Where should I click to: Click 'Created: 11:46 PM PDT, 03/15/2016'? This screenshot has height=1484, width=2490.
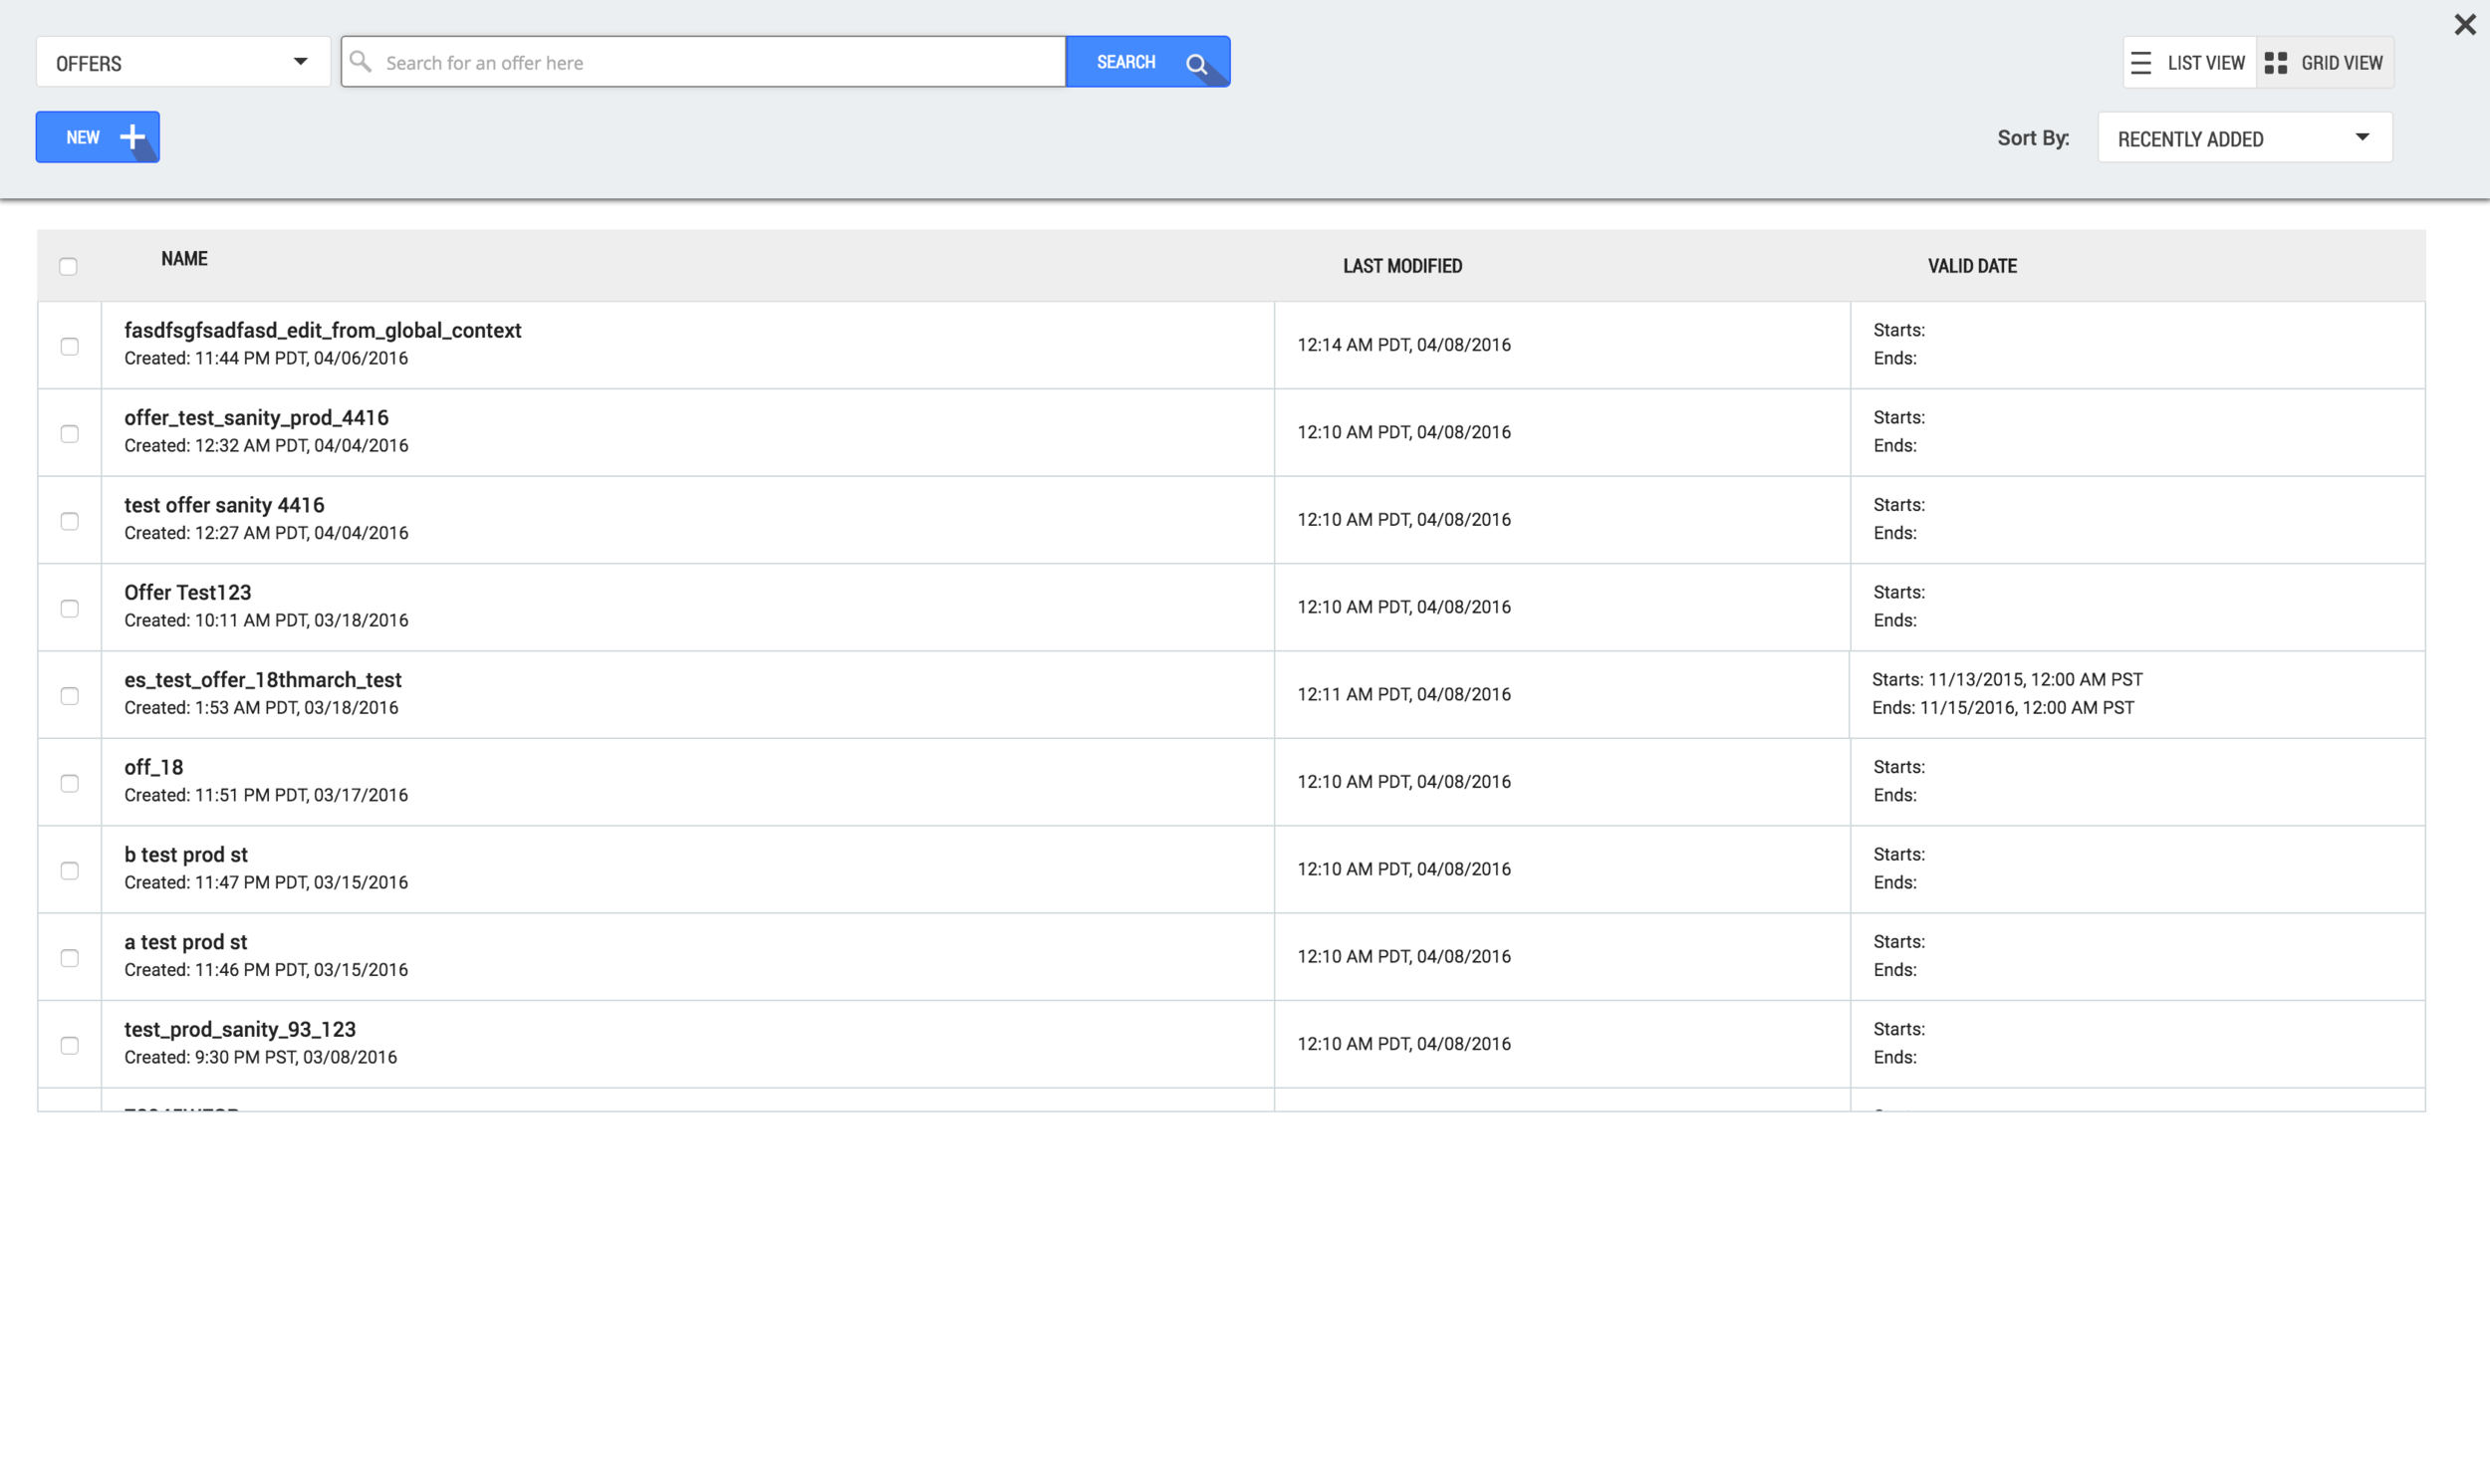point(266,970)
